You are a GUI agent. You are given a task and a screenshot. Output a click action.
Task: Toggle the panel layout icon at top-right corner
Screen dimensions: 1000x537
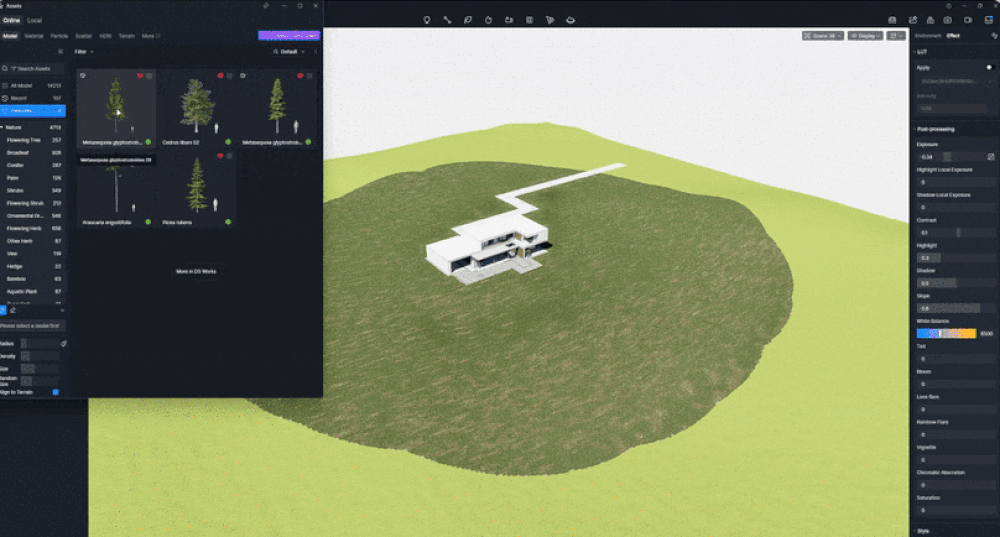coord(989,20)
